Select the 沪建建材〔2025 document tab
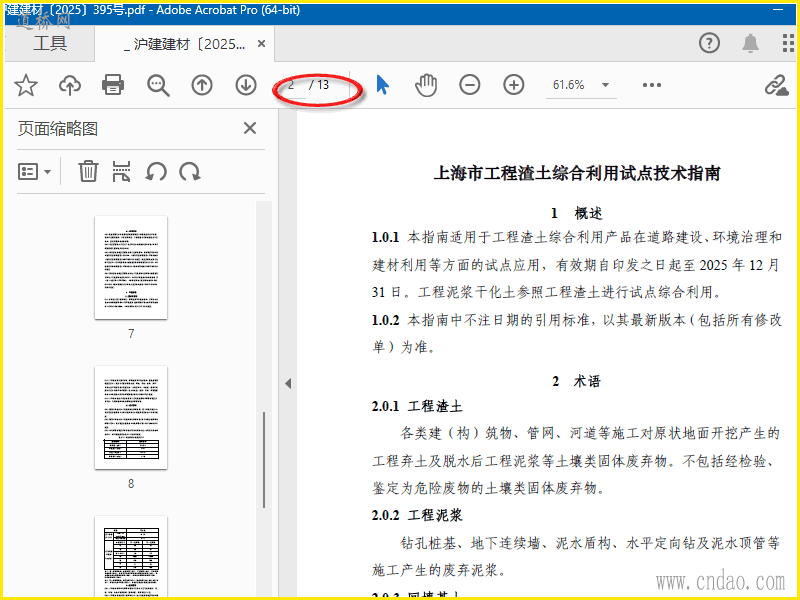This screenshot has height=600, width=800. coord(184,44)
